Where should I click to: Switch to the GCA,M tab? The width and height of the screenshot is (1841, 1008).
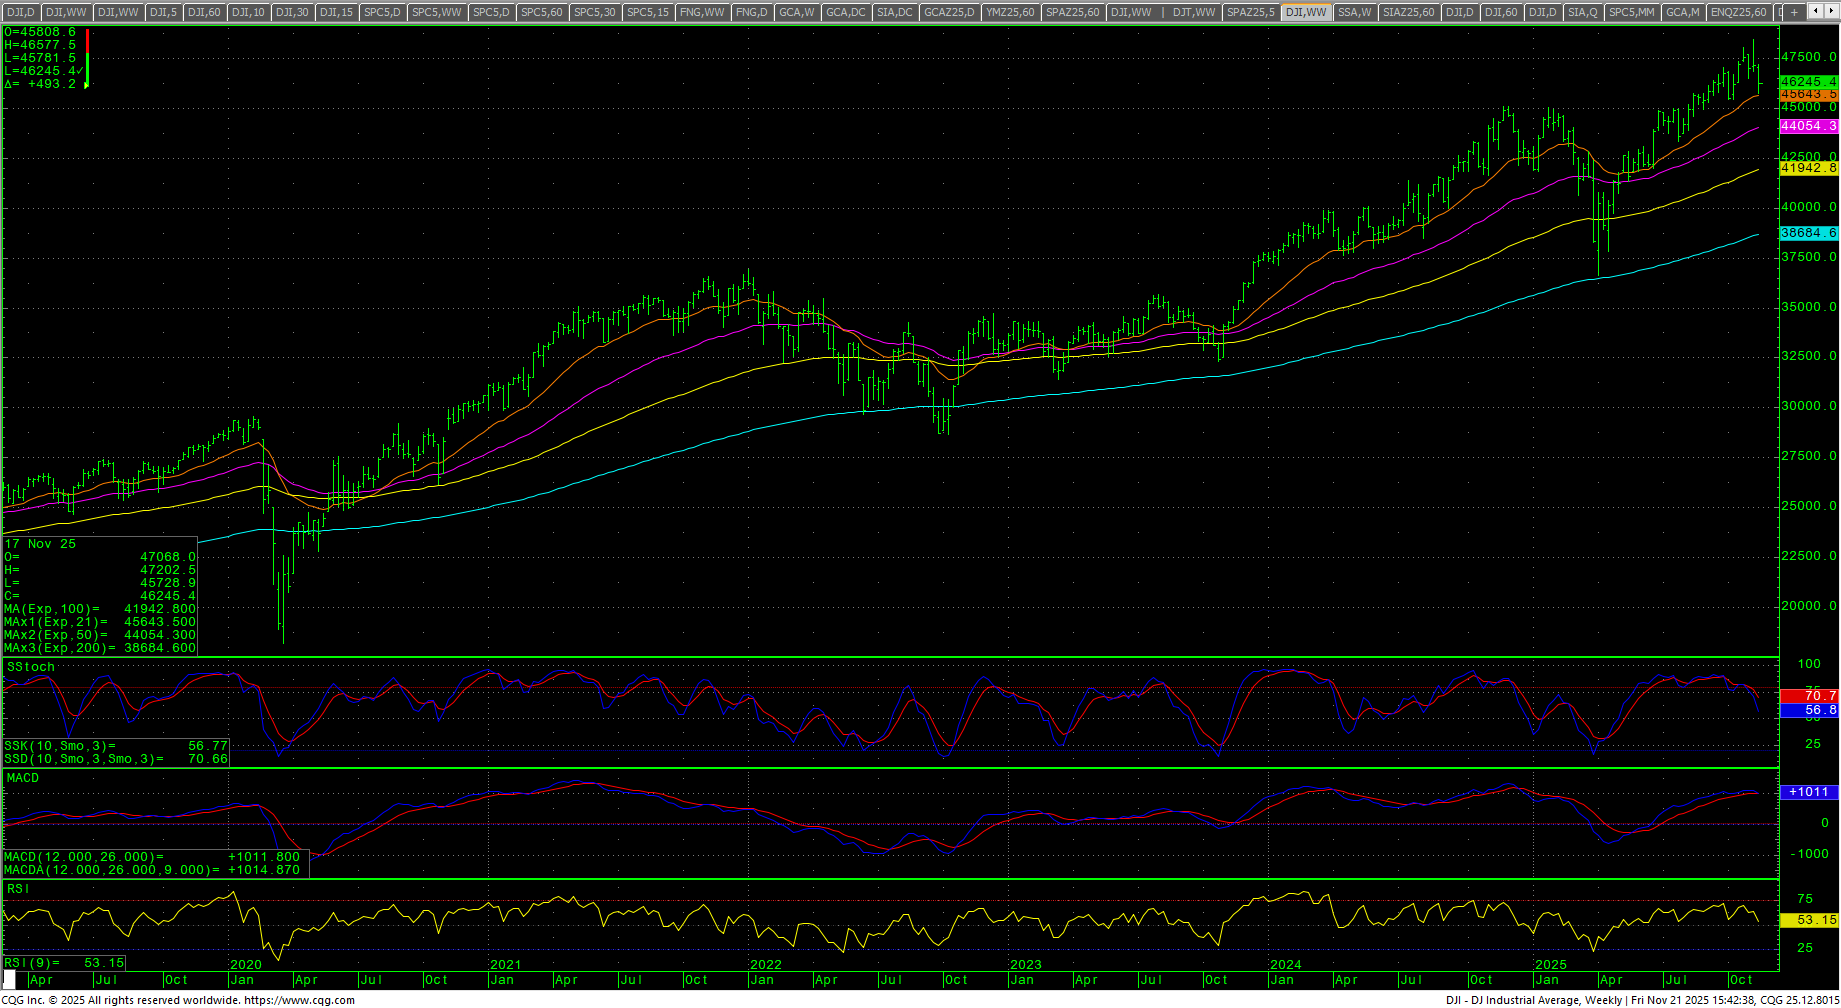1682,12
